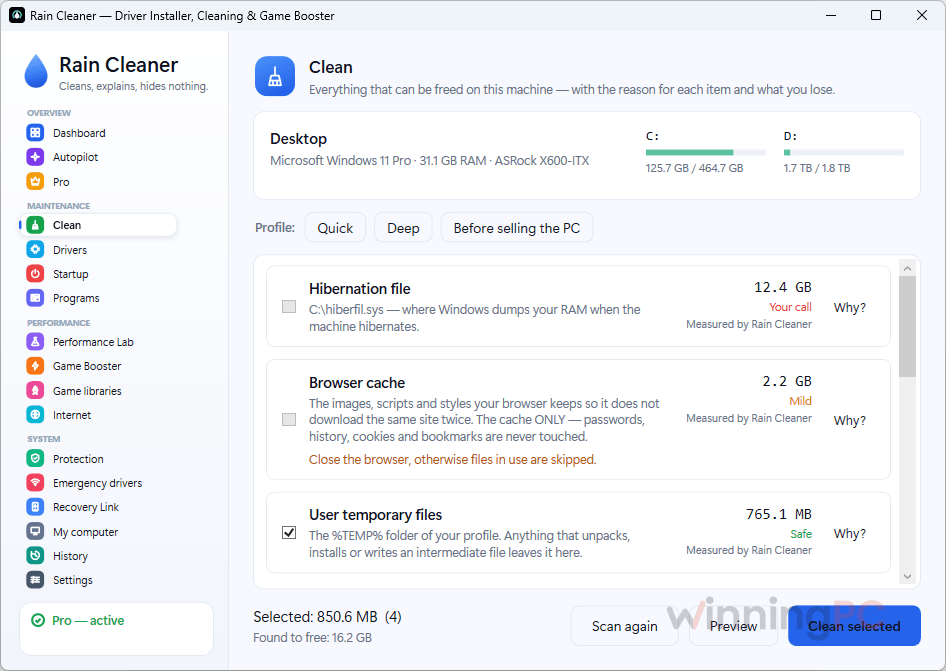Expand Why? explanation for Browser cache

pyautogui.click(x=849, y=421)
